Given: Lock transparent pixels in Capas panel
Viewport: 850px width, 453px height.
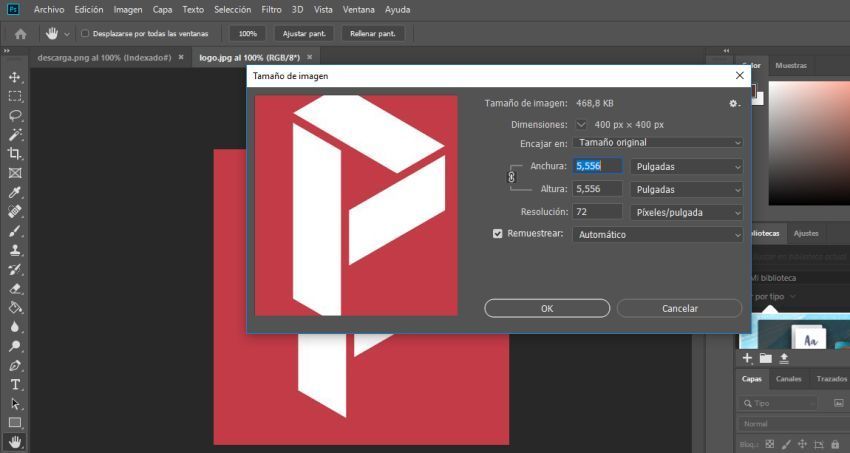Looking at the screenshot, I should (769, 444).
